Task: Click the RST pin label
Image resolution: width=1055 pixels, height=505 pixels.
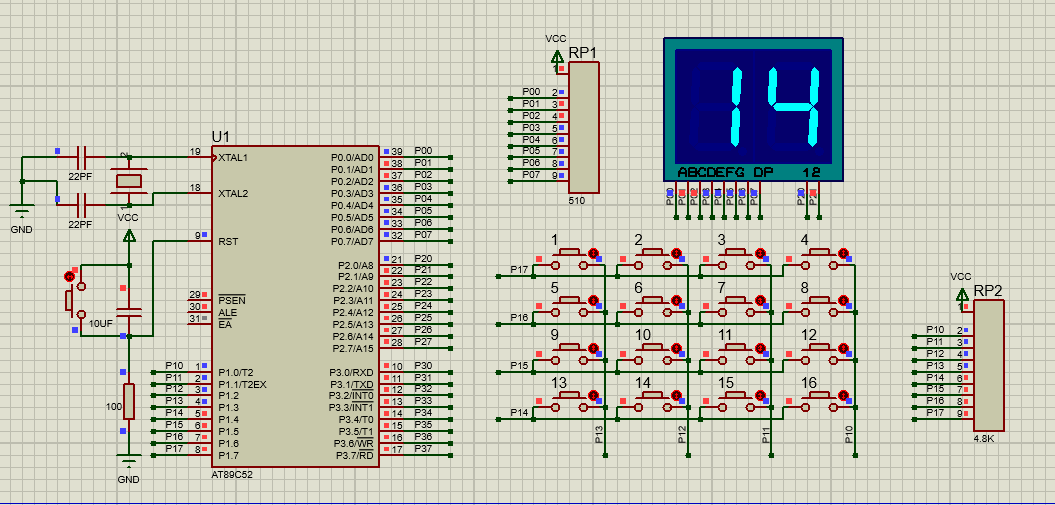Action: [x=227, y=241]
